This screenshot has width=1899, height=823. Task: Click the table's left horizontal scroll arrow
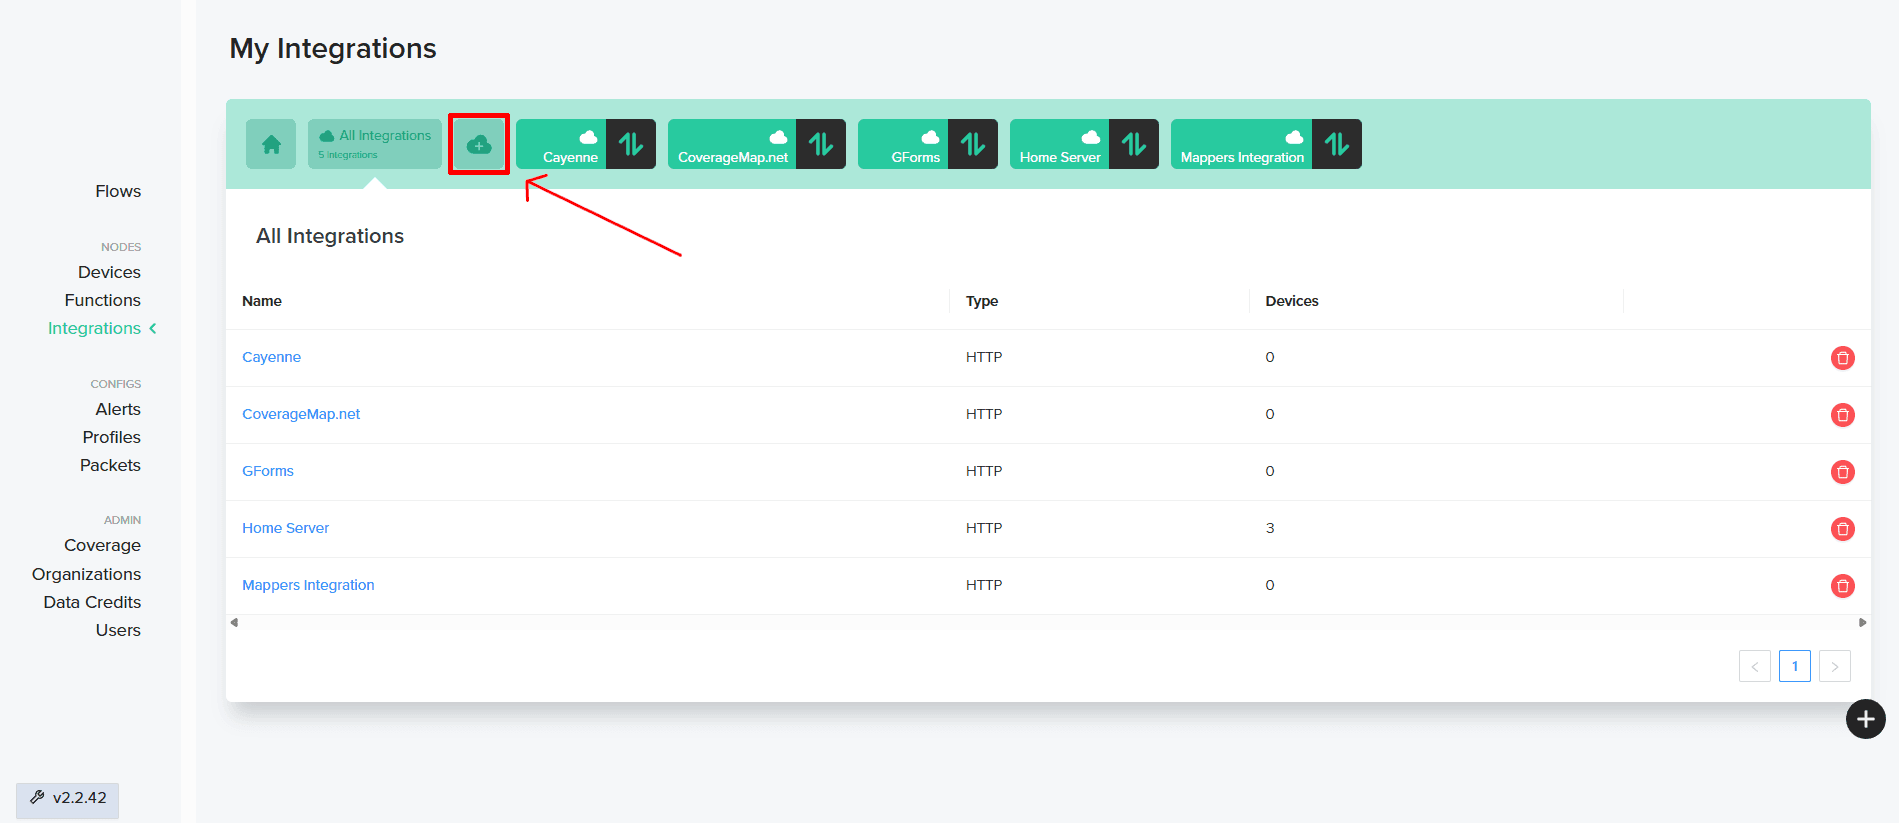point(234,622)
